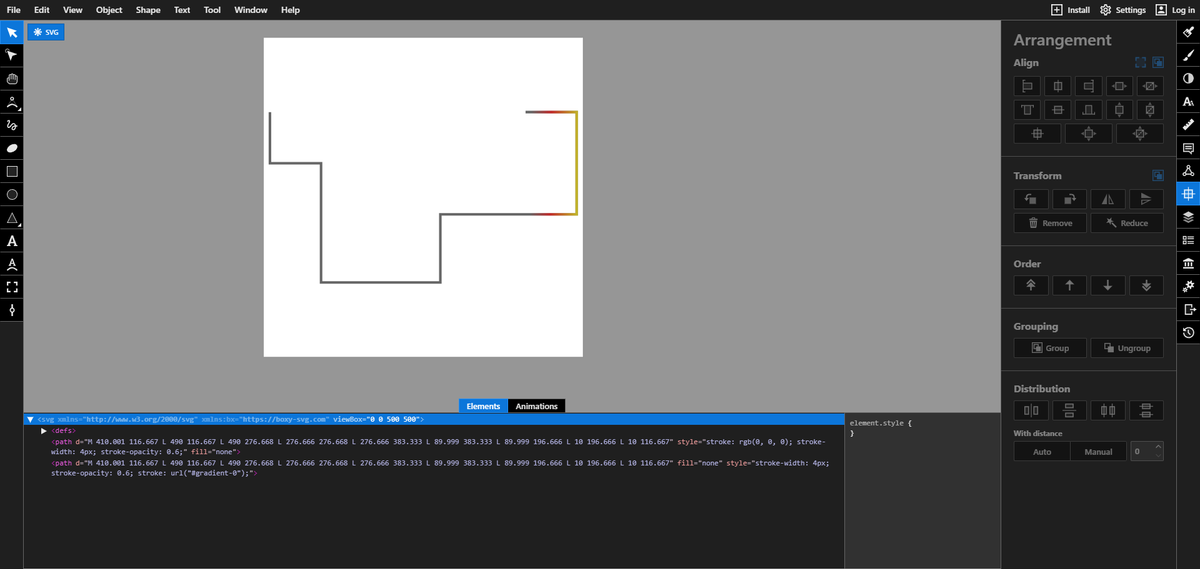Pick the Ellipse tool in left toolbar

12,195
